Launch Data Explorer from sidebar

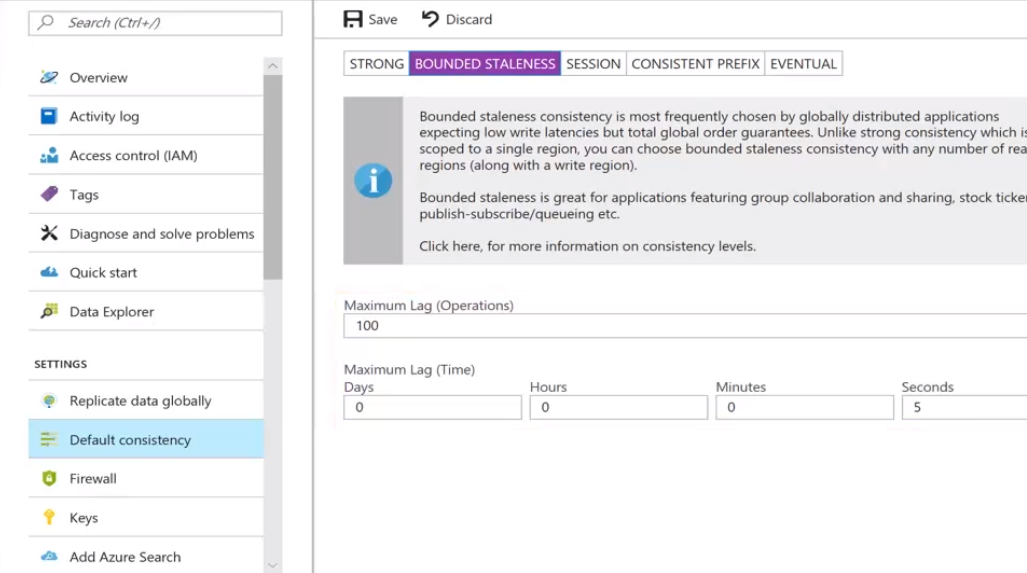coord(146,311)
